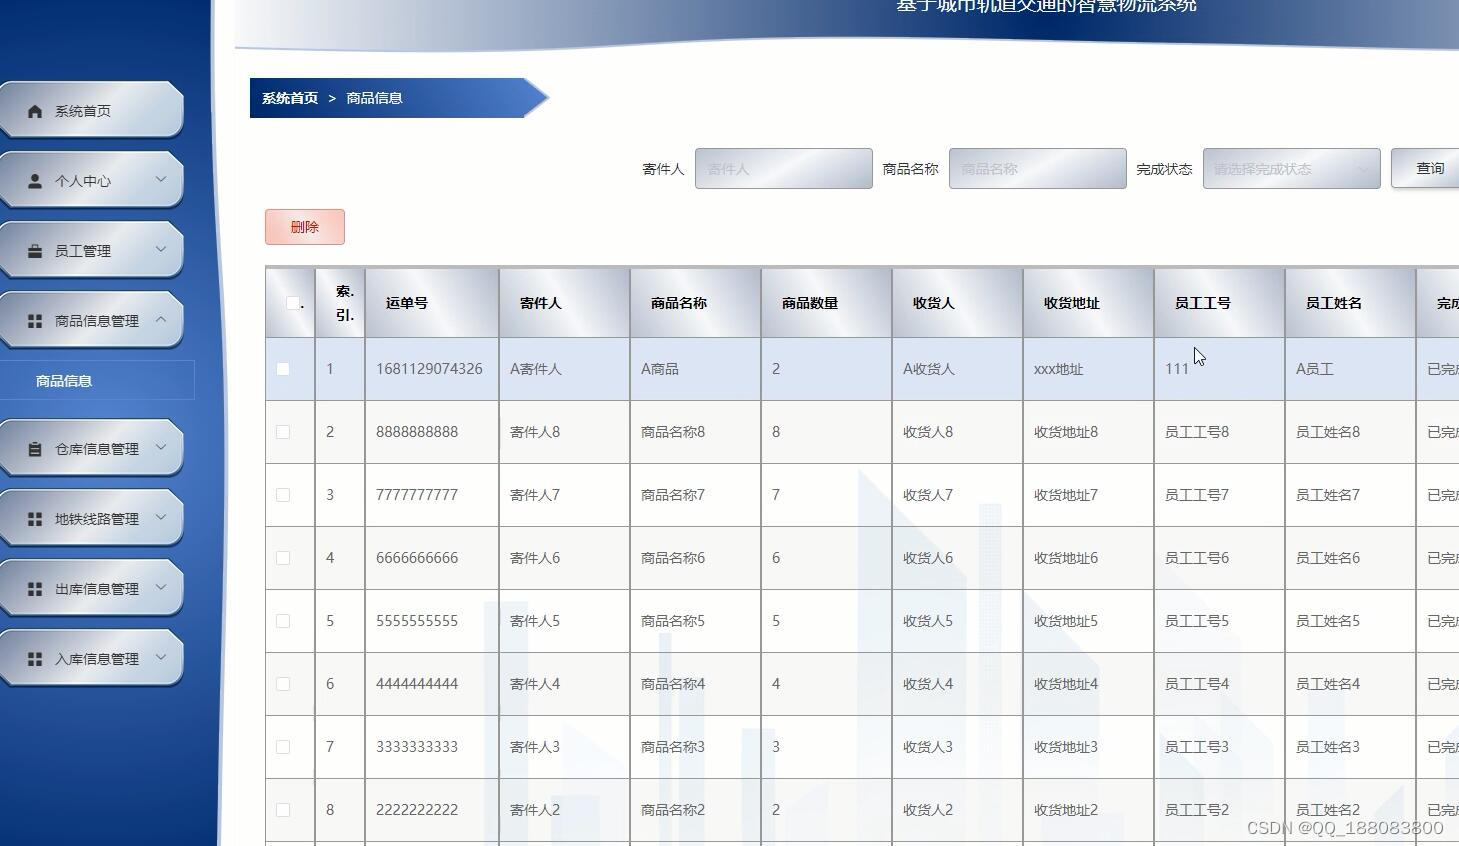Click the 寄件人 search input field

[x=783, y=168]
